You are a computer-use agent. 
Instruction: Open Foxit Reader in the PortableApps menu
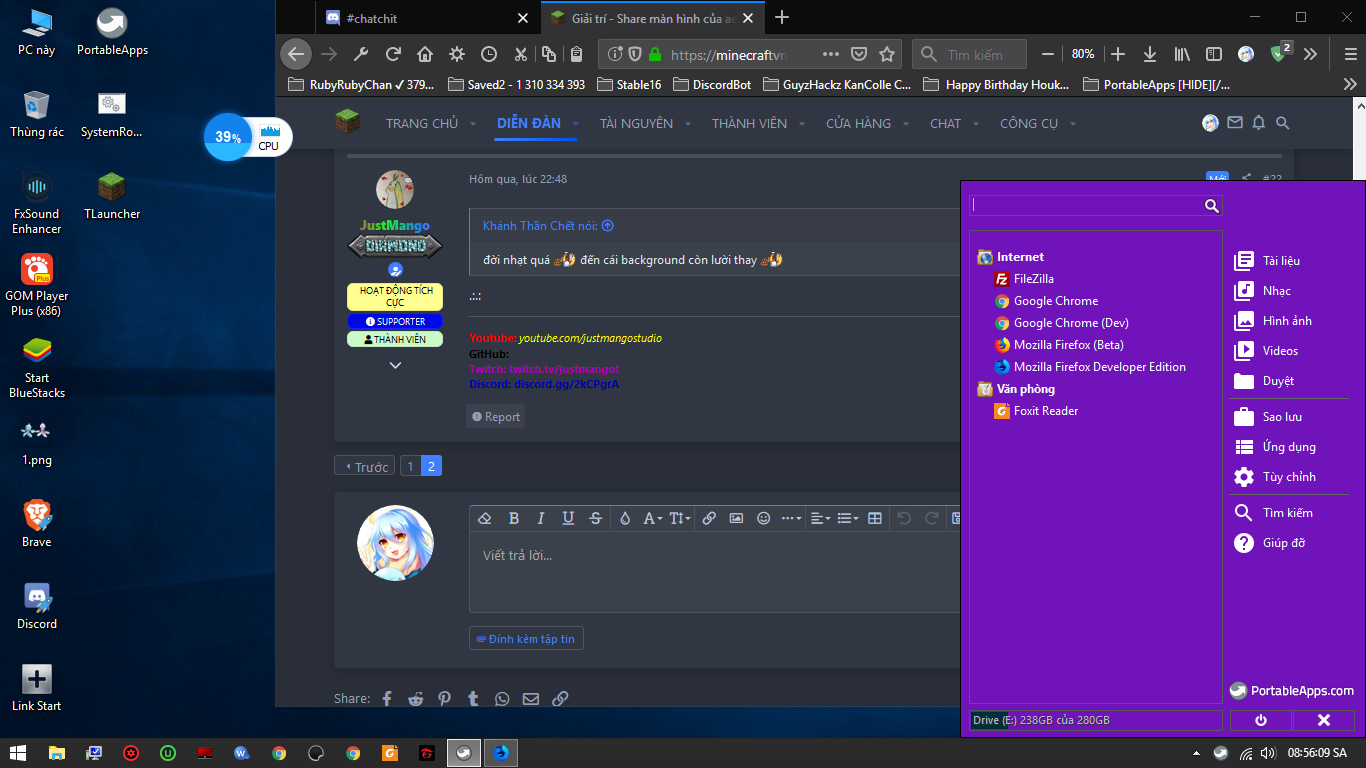point(1036,411)
